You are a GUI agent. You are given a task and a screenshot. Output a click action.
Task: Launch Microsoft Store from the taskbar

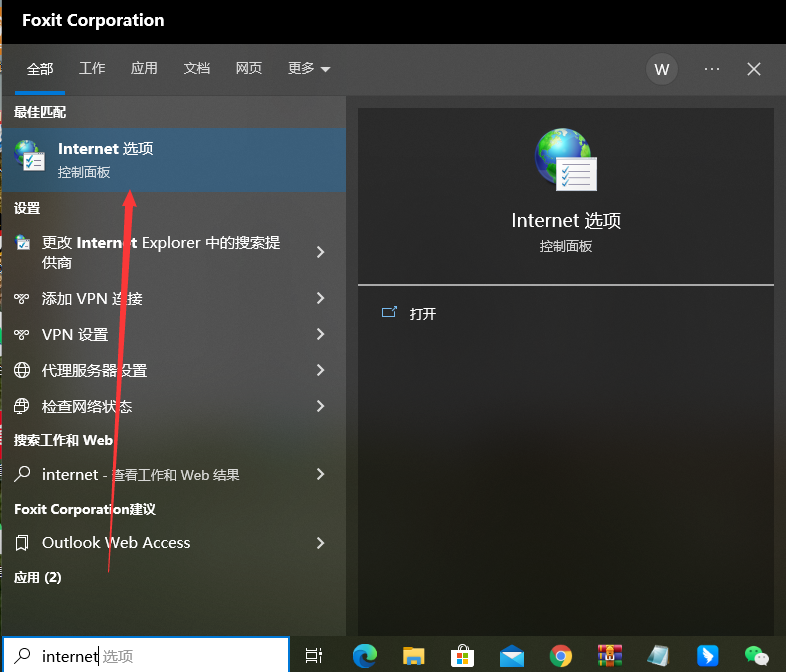click(462, 656)
